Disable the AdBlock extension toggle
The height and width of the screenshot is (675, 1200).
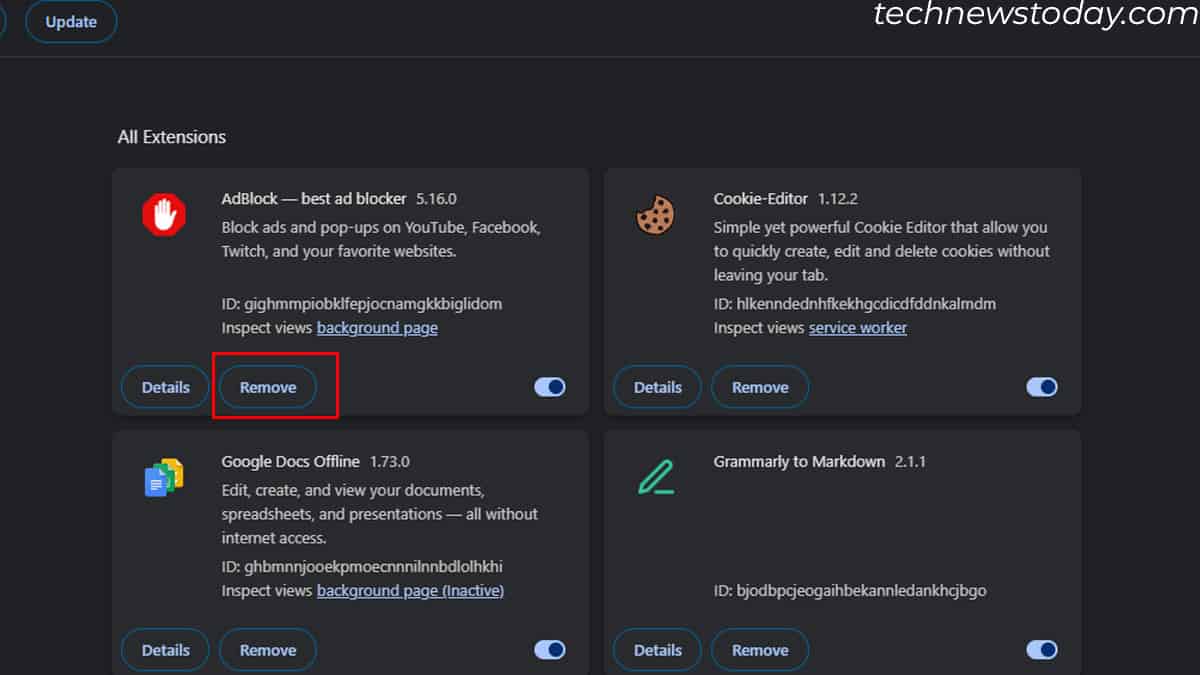[x=549, y=387]
